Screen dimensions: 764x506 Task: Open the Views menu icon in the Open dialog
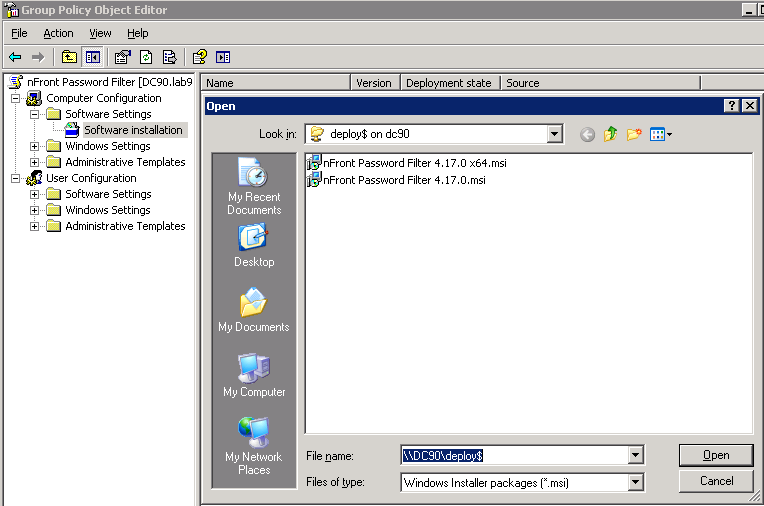pyautogui.click(x=661, y=134)
